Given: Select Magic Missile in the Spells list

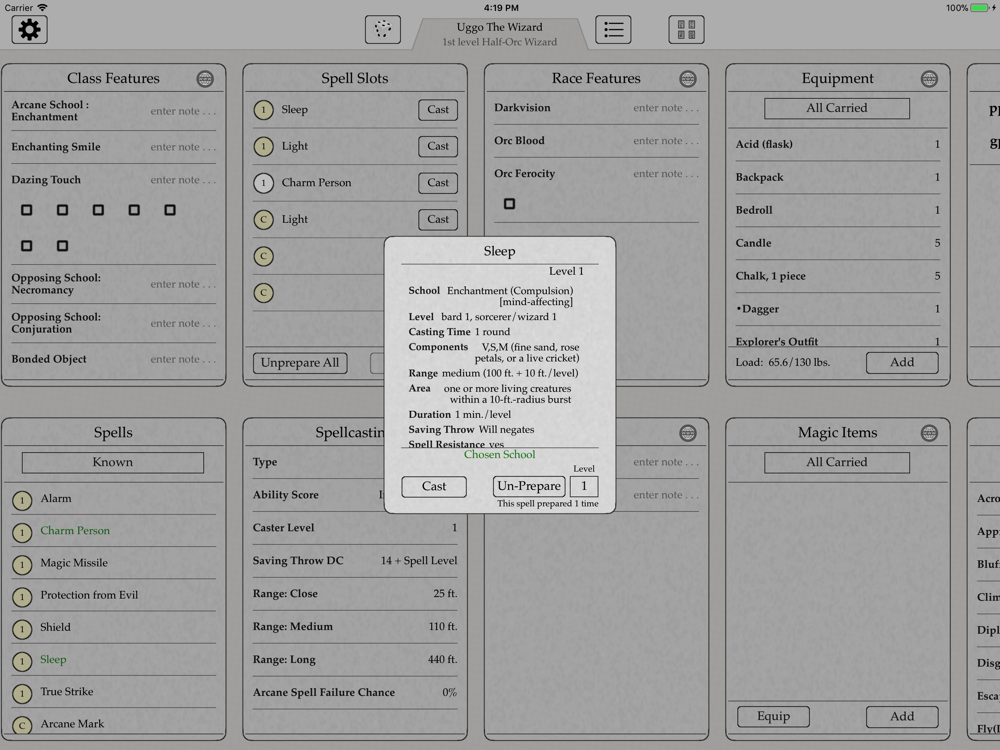Looking at the screenshot, I should click(x=74, y=563).
